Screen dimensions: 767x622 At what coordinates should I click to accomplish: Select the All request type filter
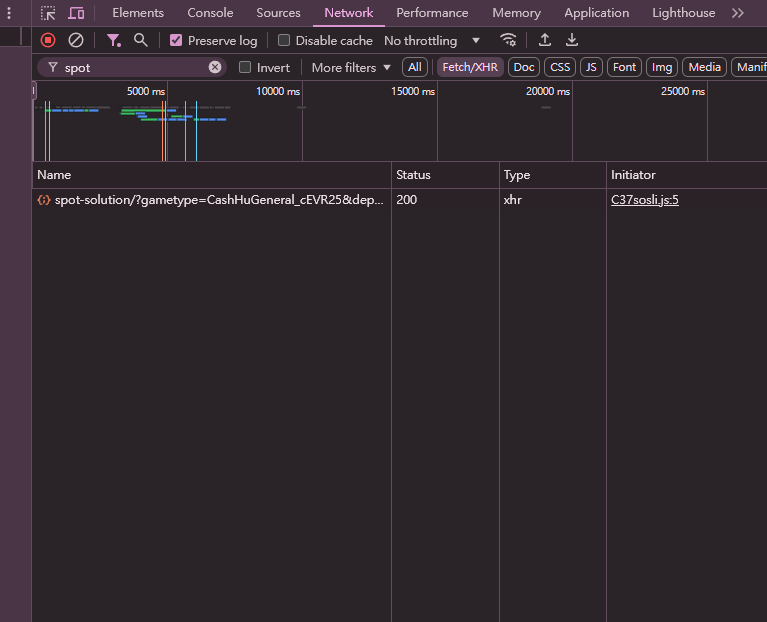pos(415,67)
